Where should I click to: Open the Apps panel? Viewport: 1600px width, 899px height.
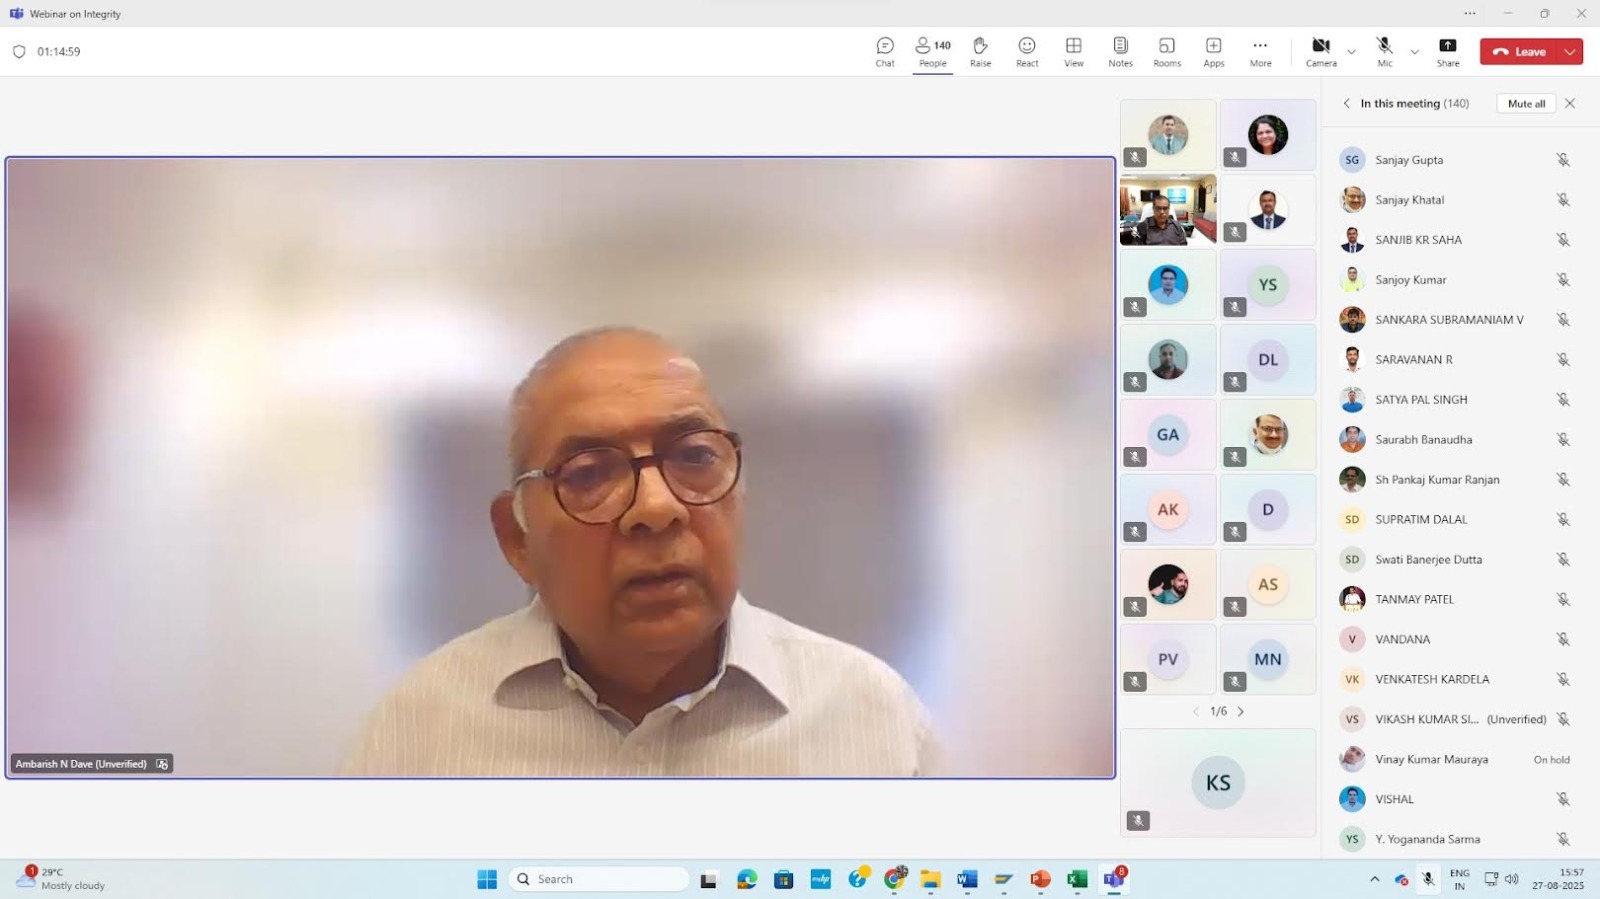click(x=1213, y=52)
